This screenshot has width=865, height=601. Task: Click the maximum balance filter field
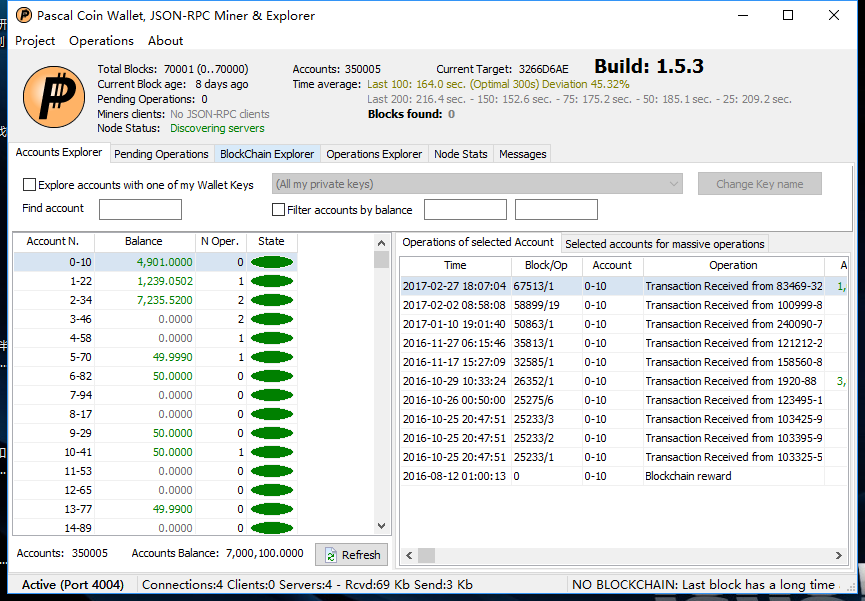point(556,210)
